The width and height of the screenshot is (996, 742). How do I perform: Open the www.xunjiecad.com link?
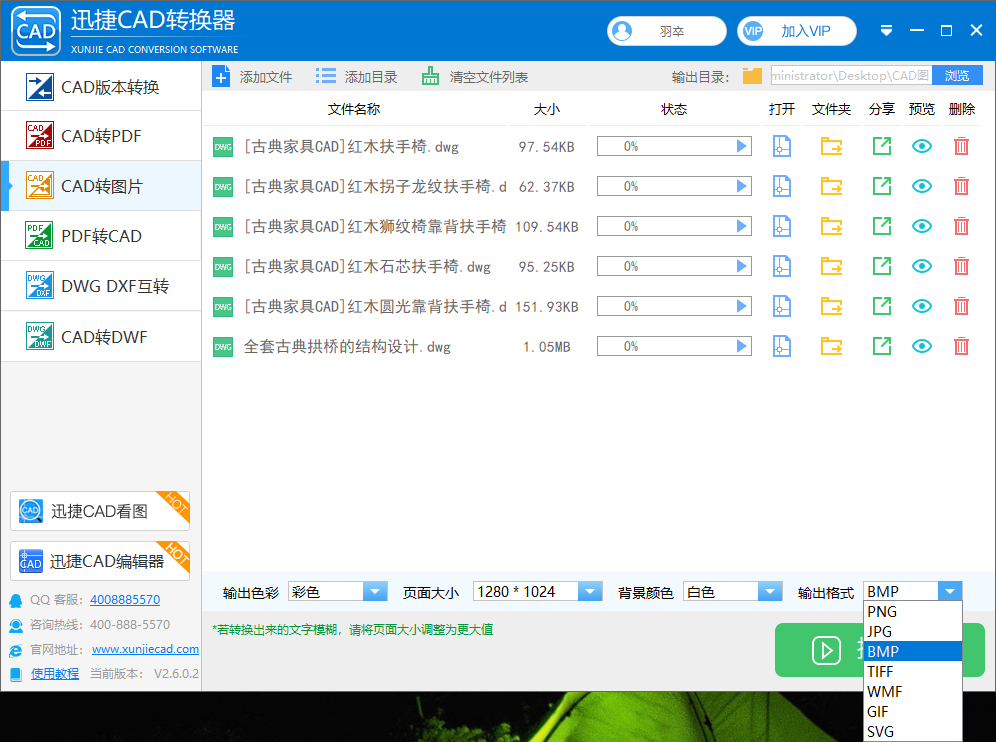[x=145, y=649]
